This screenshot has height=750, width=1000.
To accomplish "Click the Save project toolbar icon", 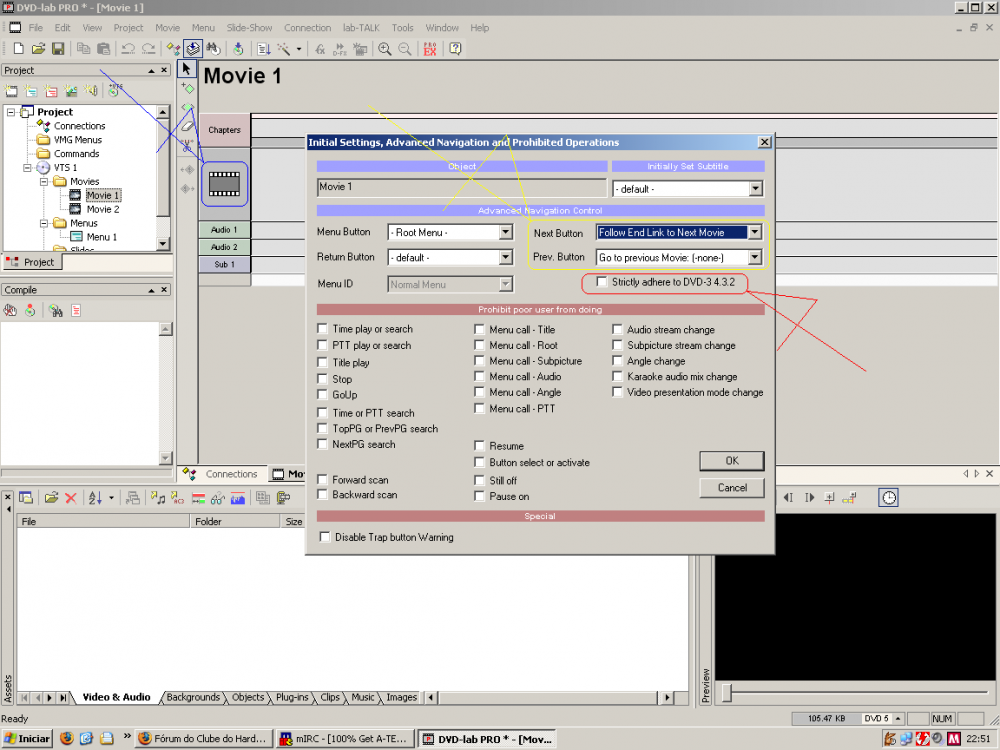I will (x=58, y=48).
